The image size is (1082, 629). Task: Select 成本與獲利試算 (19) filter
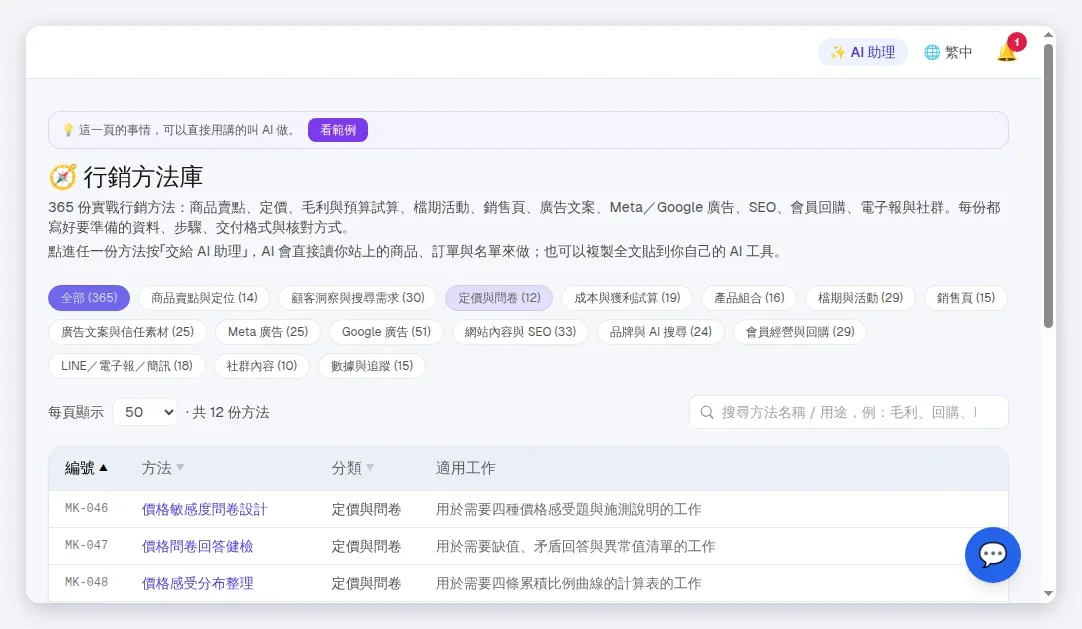pos(627,298)
